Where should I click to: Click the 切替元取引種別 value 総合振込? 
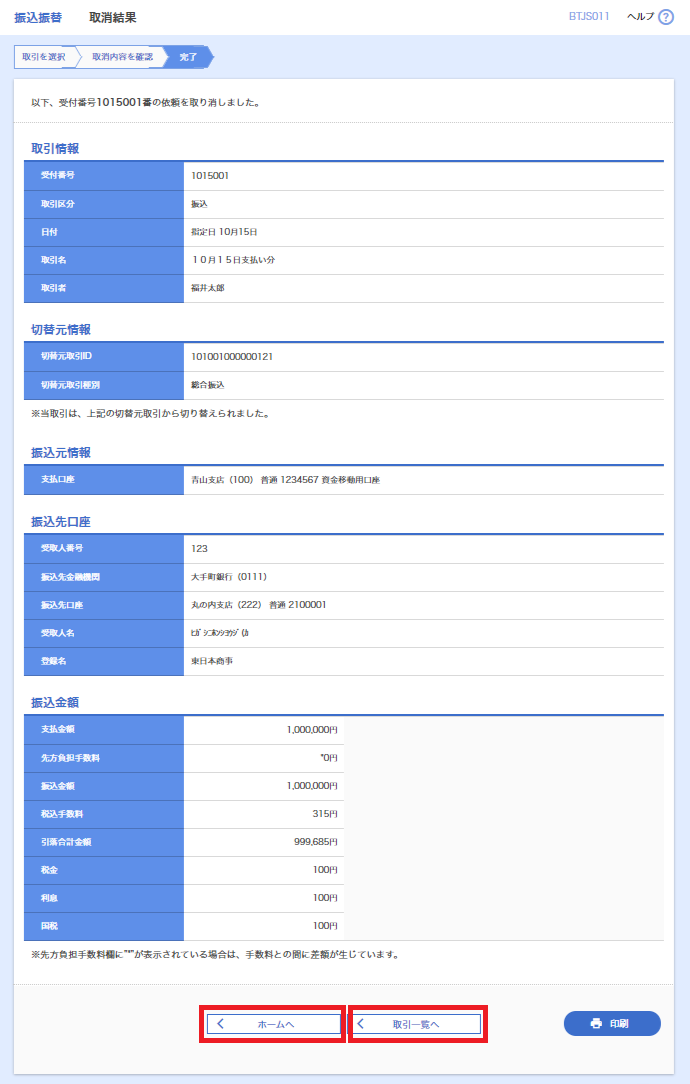point(207,384)
